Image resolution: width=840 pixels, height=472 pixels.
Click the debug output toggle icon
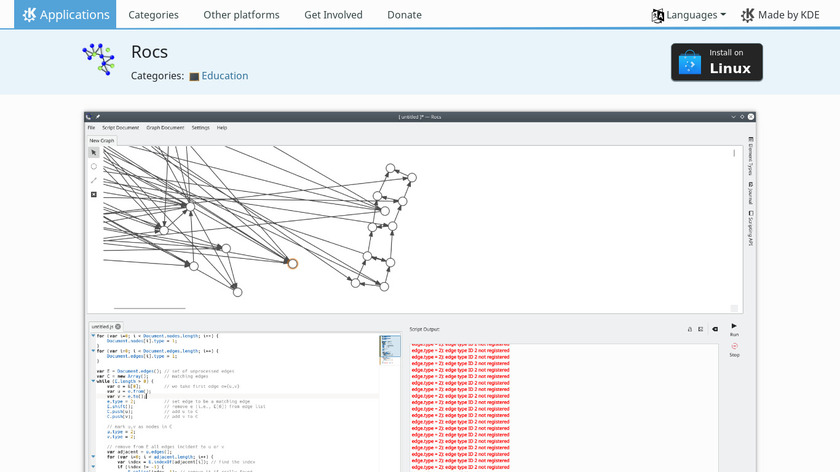(x=700, y=329)
